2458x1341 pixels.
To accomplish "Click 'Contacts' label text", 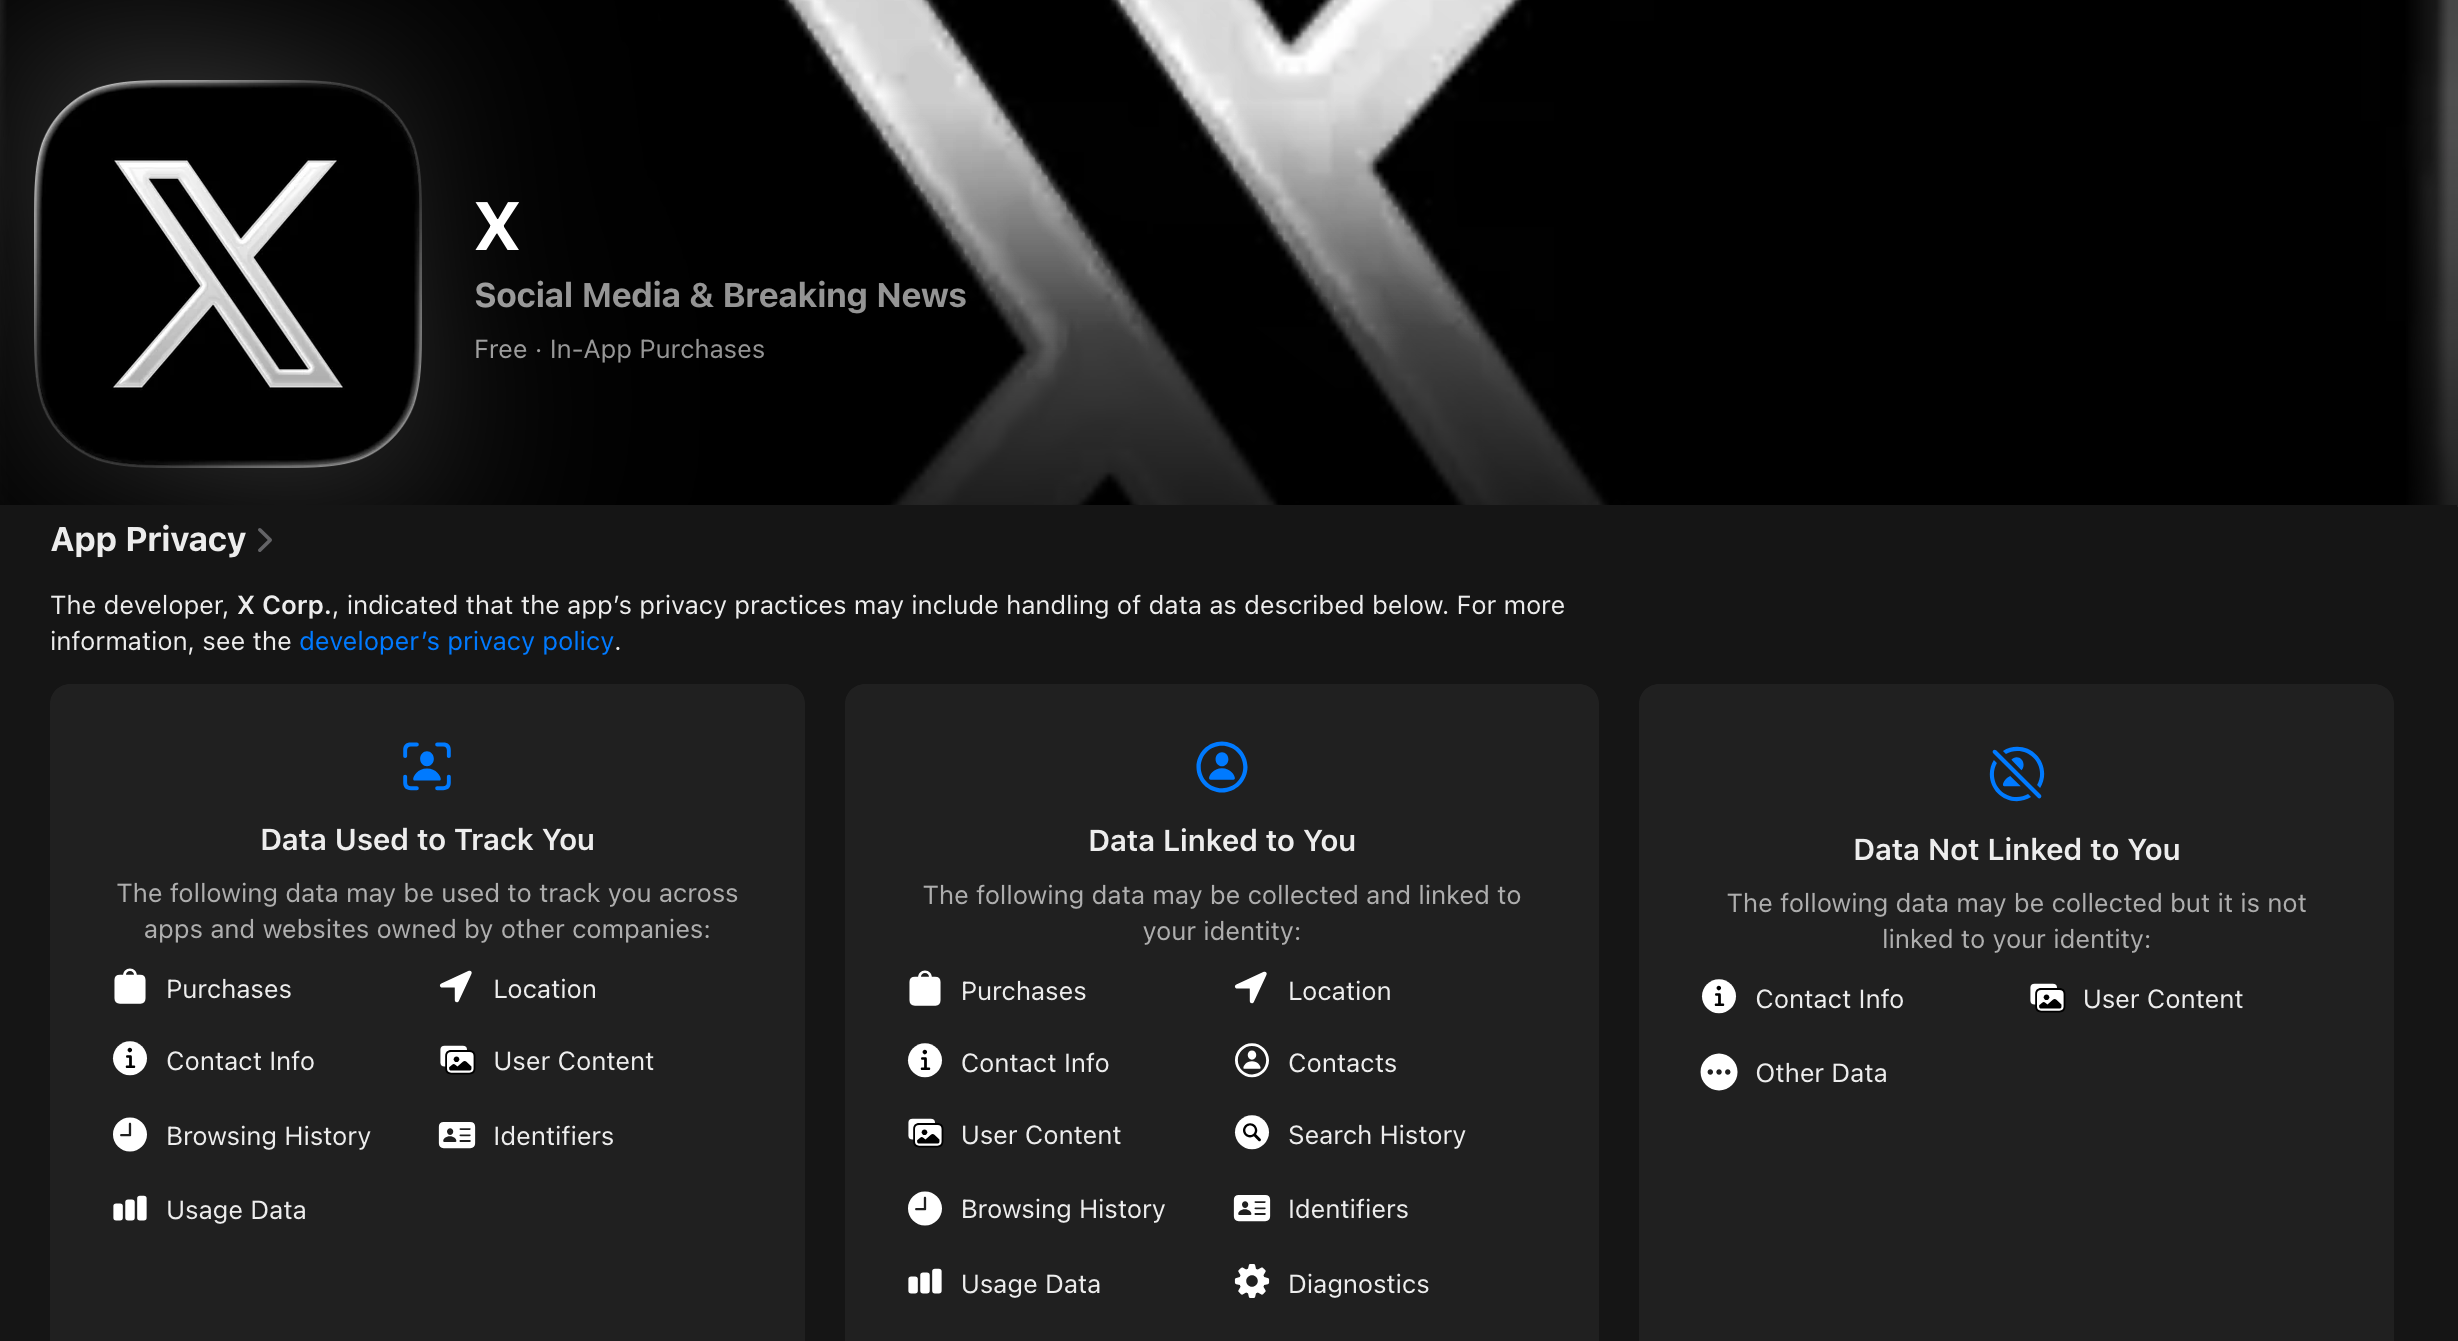I will point(1342,1063).
